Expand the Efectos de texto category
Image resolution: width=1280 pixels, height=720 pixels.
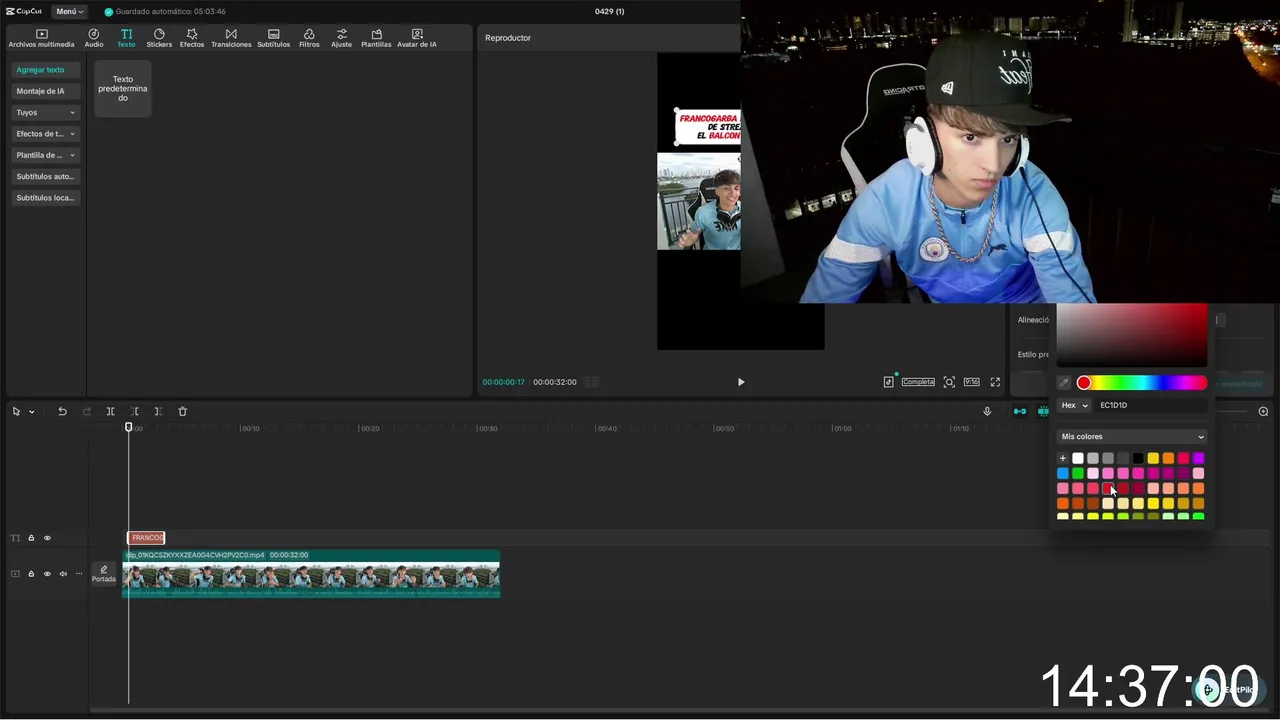45,134
